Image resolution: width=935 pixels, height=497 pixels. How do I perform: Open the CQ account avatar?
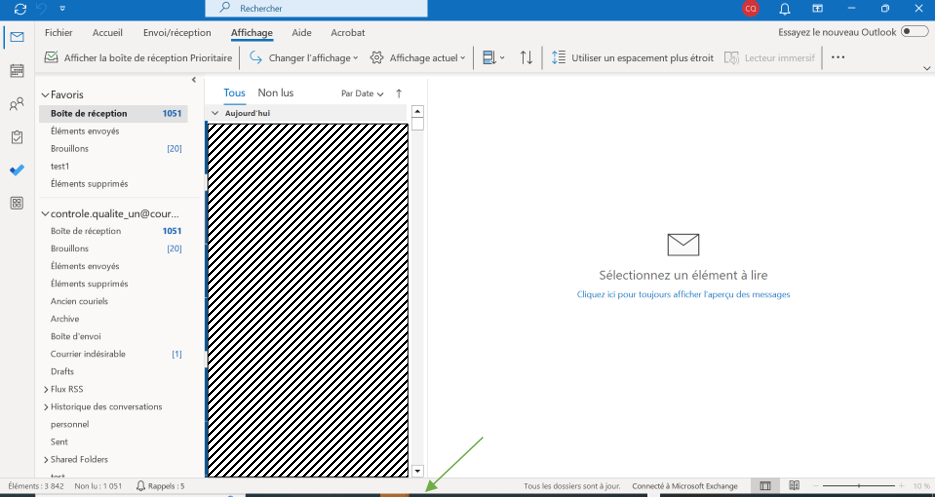coord(751,8)
